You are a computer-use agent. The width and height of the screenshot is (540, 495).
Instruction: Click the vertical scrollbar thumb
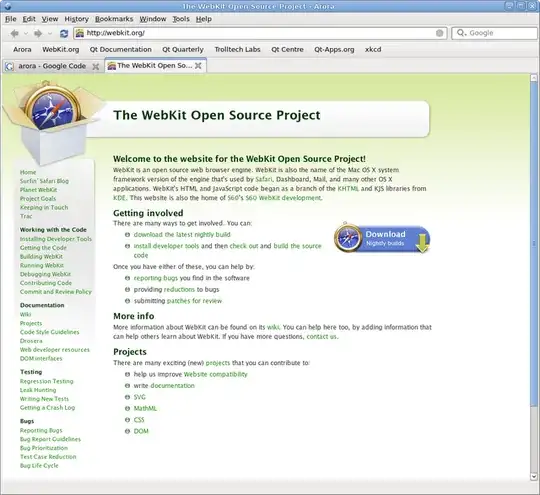[x=534, y=243]
